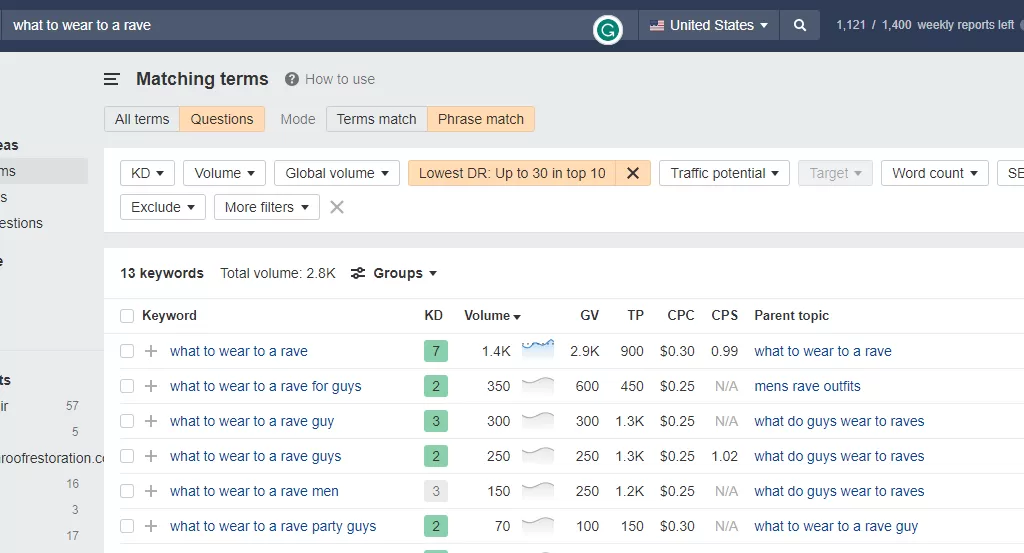Viewport: 1024px width, 553px height.
Task: Sort by the KD column header
Action: [x=434, y=315]
